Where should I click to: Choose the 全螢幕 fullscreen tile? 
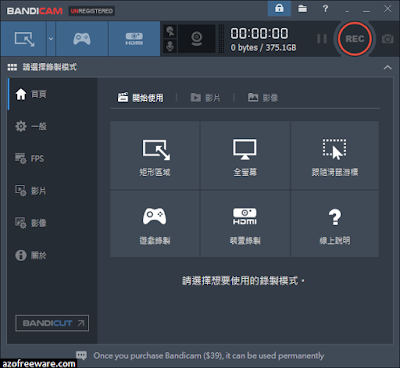pos(245,155)
